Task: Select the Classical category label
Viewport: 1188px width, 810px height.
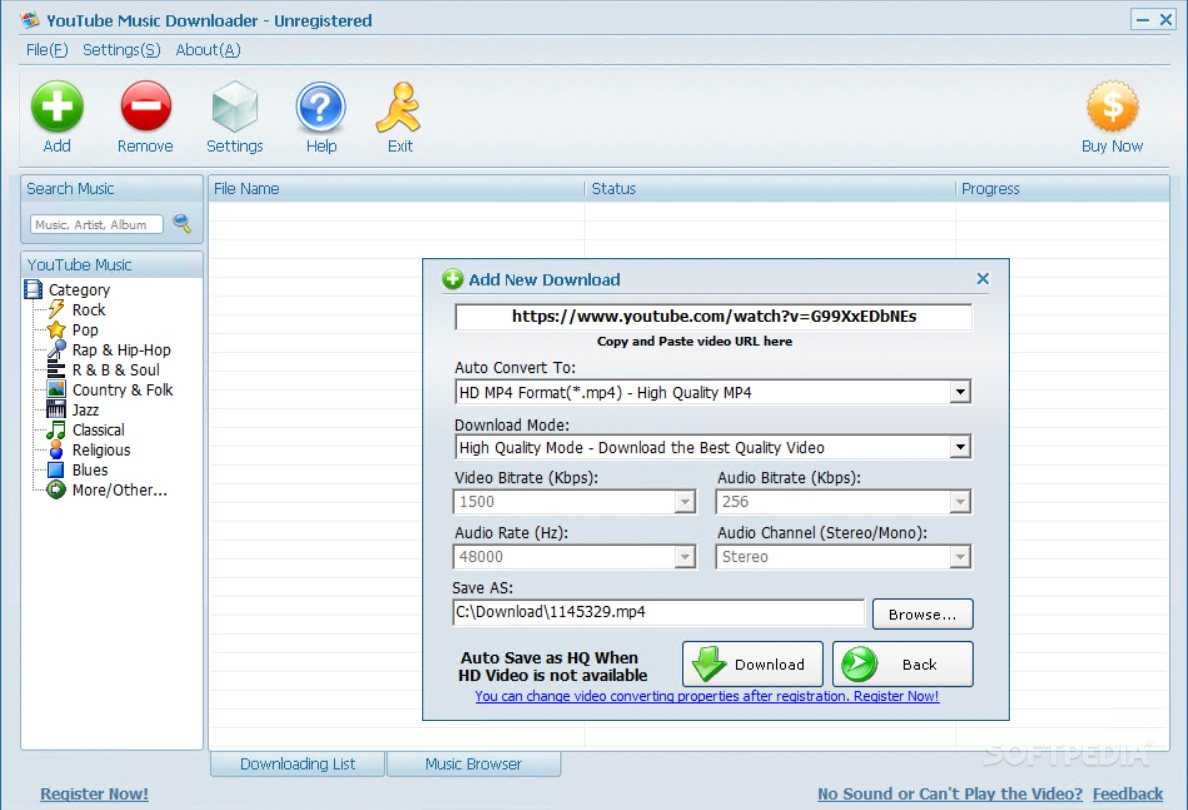Action: point(98,430)
